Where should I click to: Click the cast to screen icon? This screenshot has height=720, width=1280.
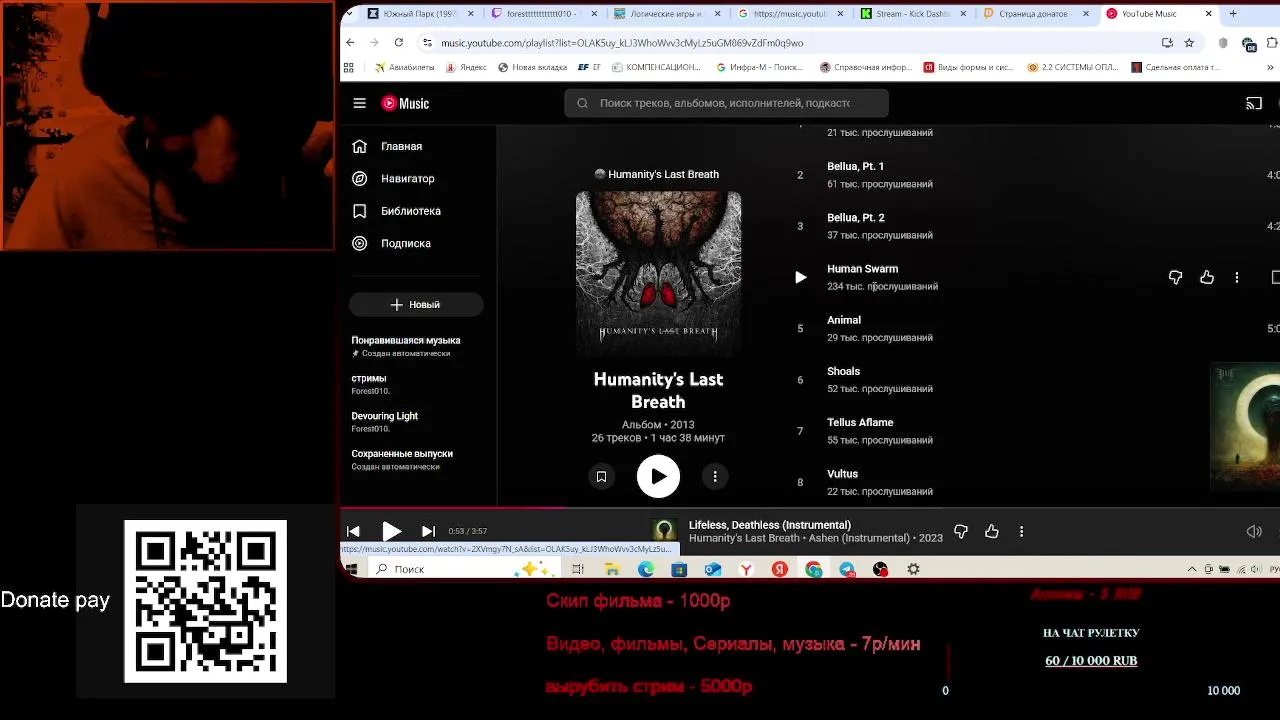(1254, 103)
